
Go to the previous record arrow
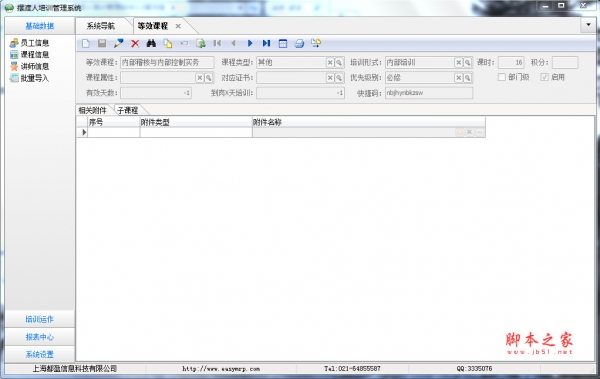pos(233,43)
